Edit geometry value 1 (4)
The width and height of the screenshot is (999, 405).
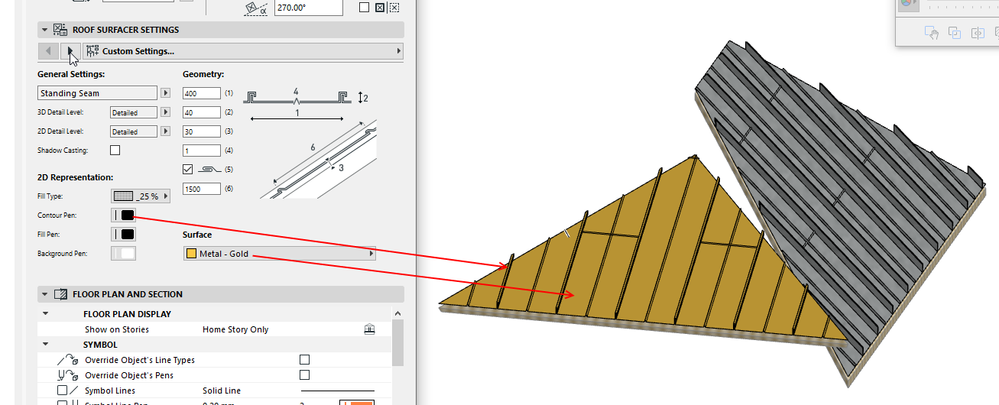coord(201,151)
